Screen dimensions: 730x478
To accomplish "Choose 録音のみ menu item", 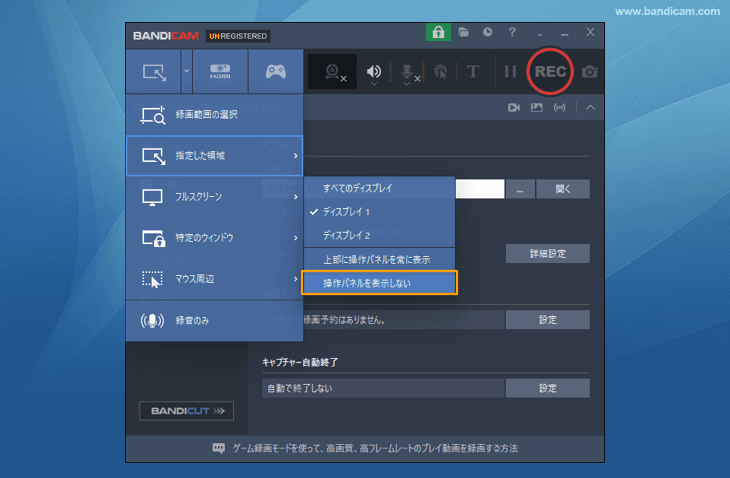I will coord(215,320).
